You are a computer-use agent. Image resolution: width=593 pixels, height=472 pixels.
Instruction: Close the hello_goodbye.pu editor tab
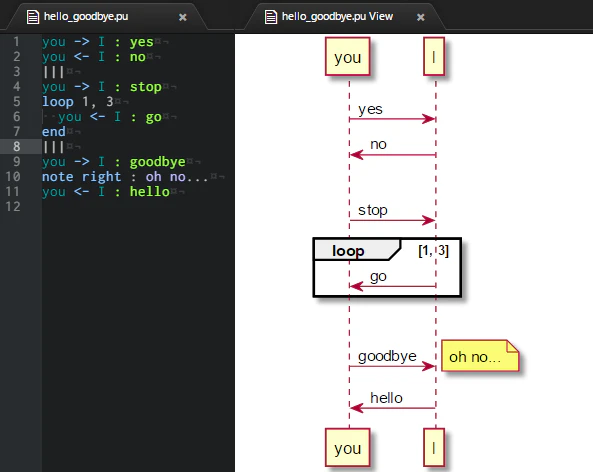pyautogui.click(x=183, y=17)
